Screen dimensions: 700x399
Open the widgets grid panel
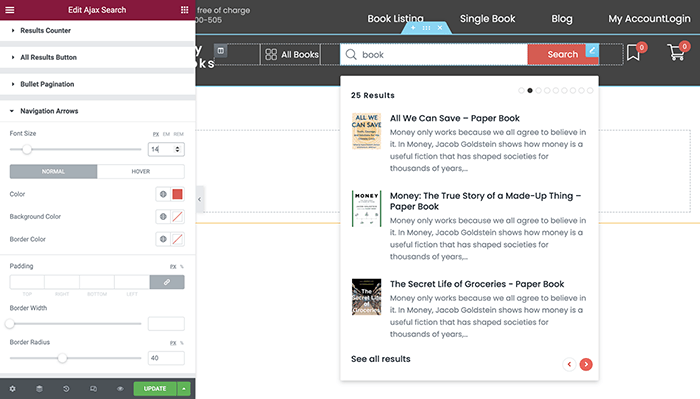click(184, 10)
